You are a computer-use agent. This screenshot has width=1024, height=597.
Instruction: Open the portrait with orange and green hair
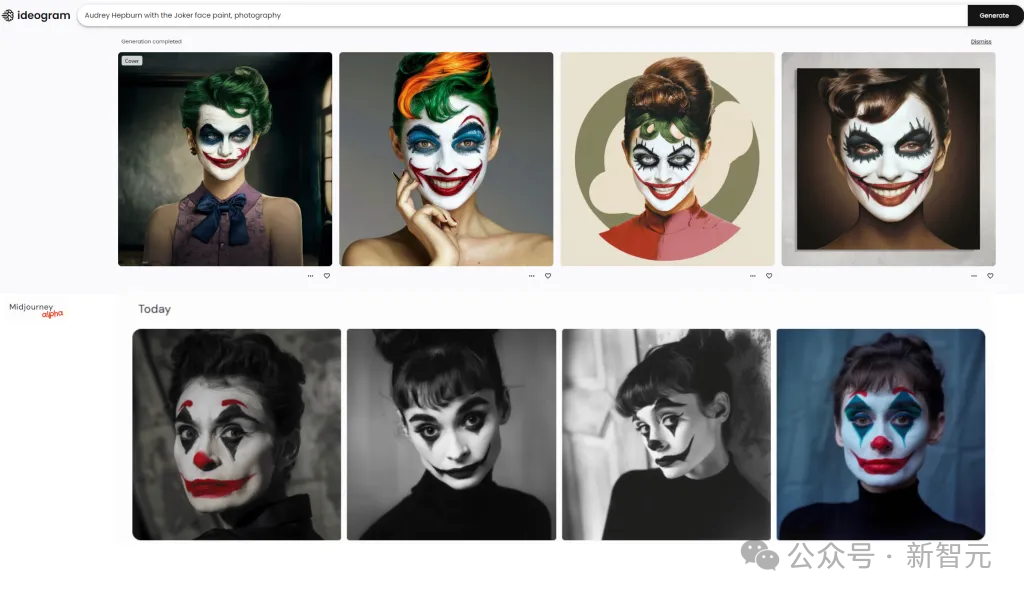click(446, 160)
